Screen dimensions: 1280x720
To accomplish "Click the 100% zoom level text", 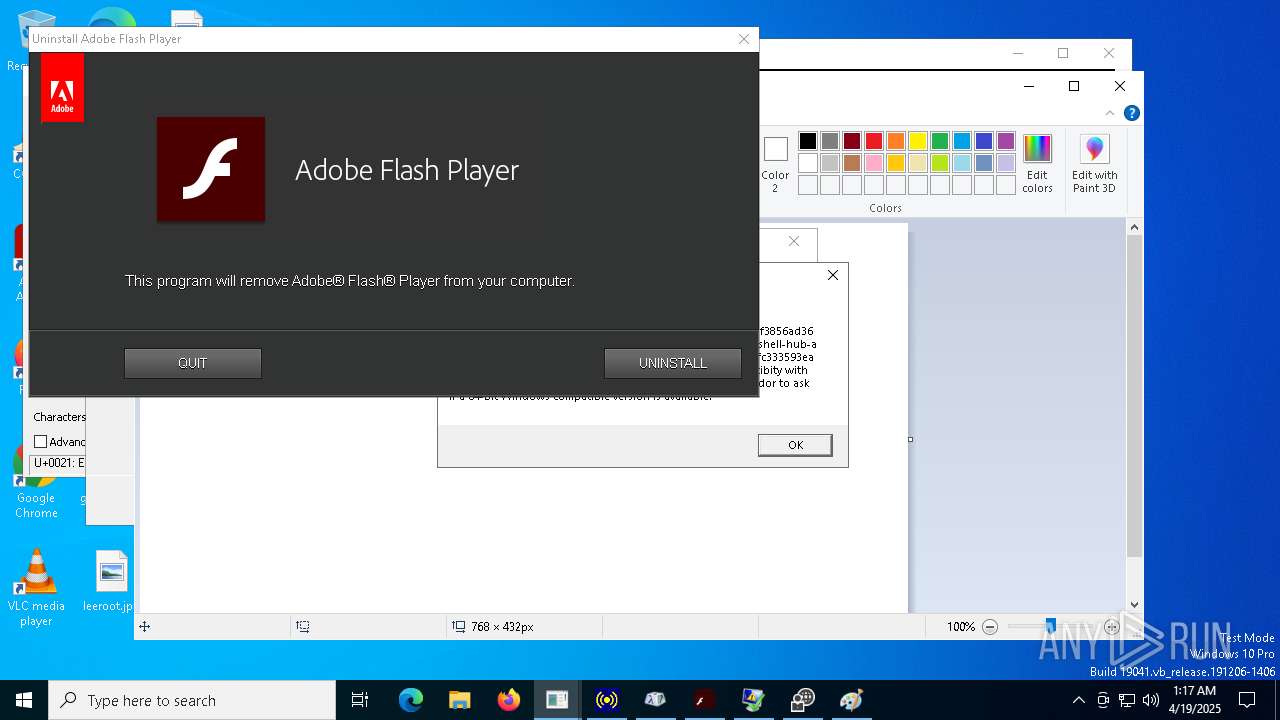I will [x=961, y=627].
